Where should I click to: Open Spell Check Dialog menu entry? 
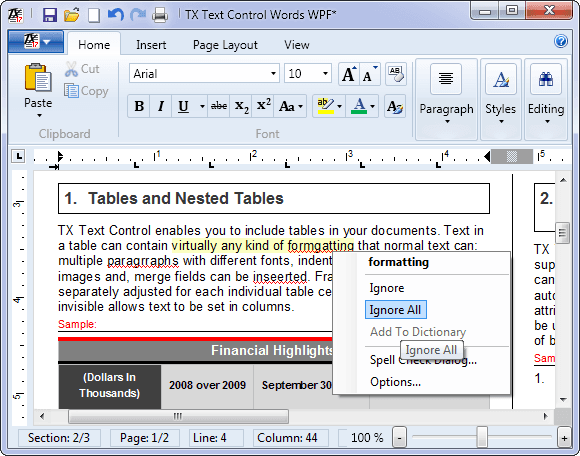[423, 360]
